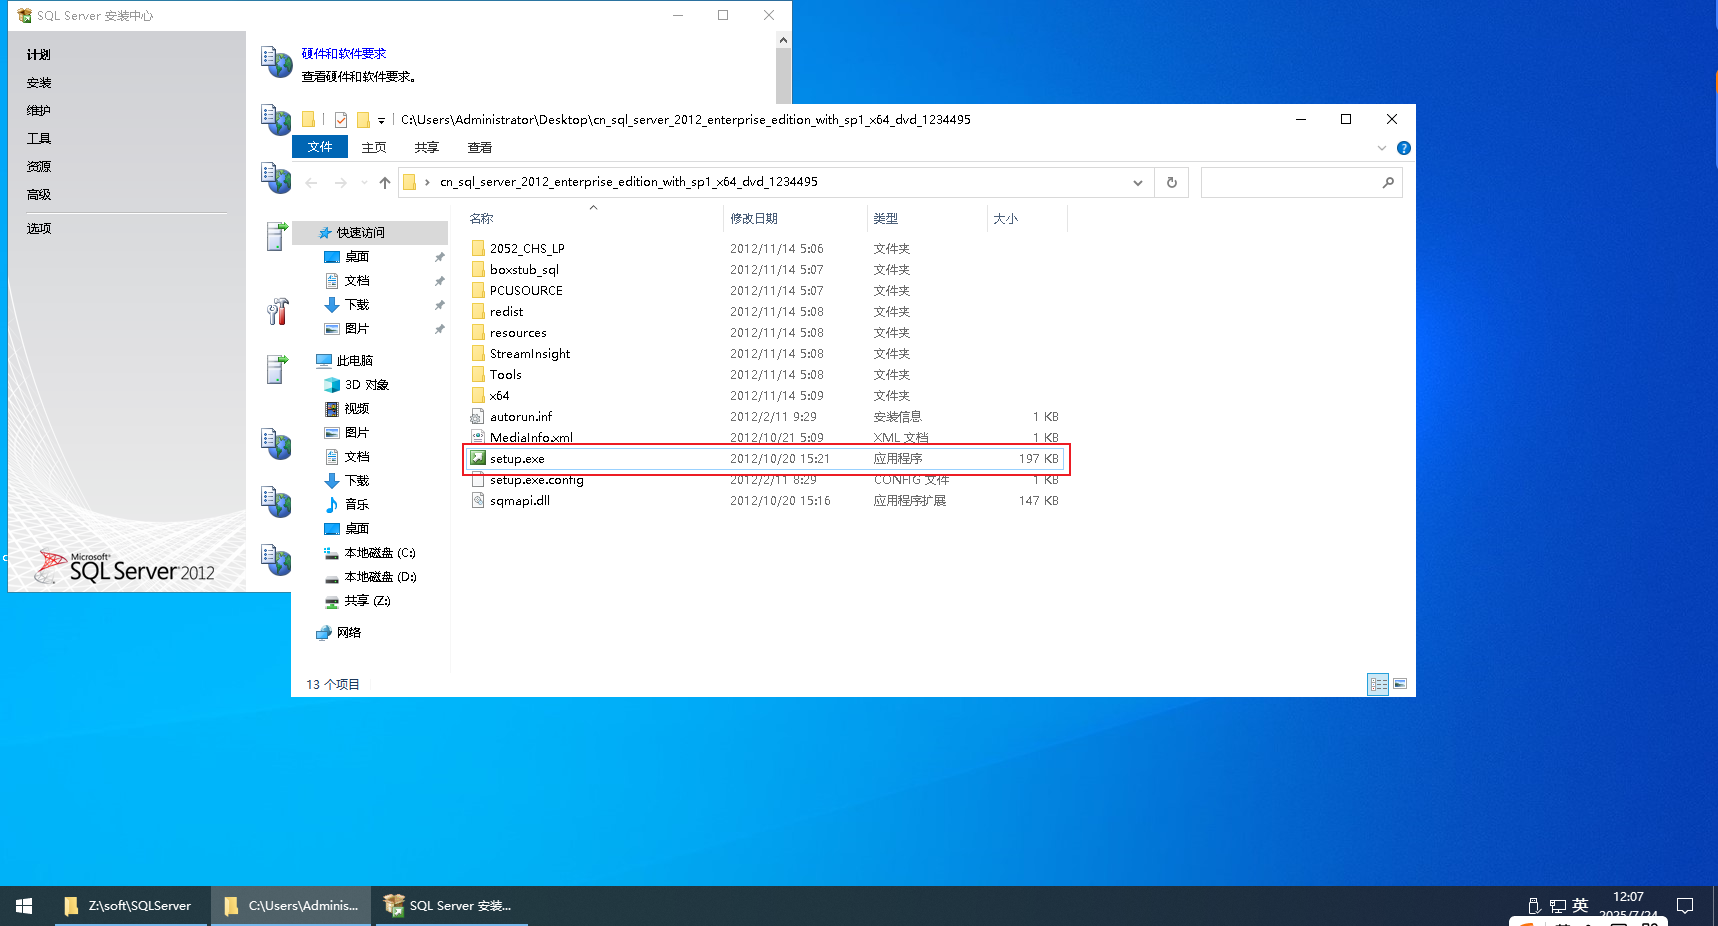Click the address bar path field
Viewport: 1718px width, 926px height.
[775, 183]
